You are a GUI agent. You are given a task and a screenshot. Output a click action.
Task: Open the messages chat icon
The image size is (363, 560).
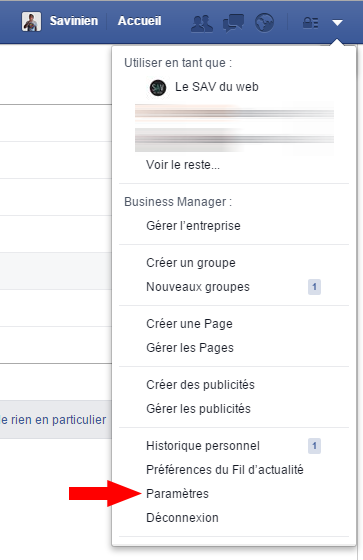point(233,23)
